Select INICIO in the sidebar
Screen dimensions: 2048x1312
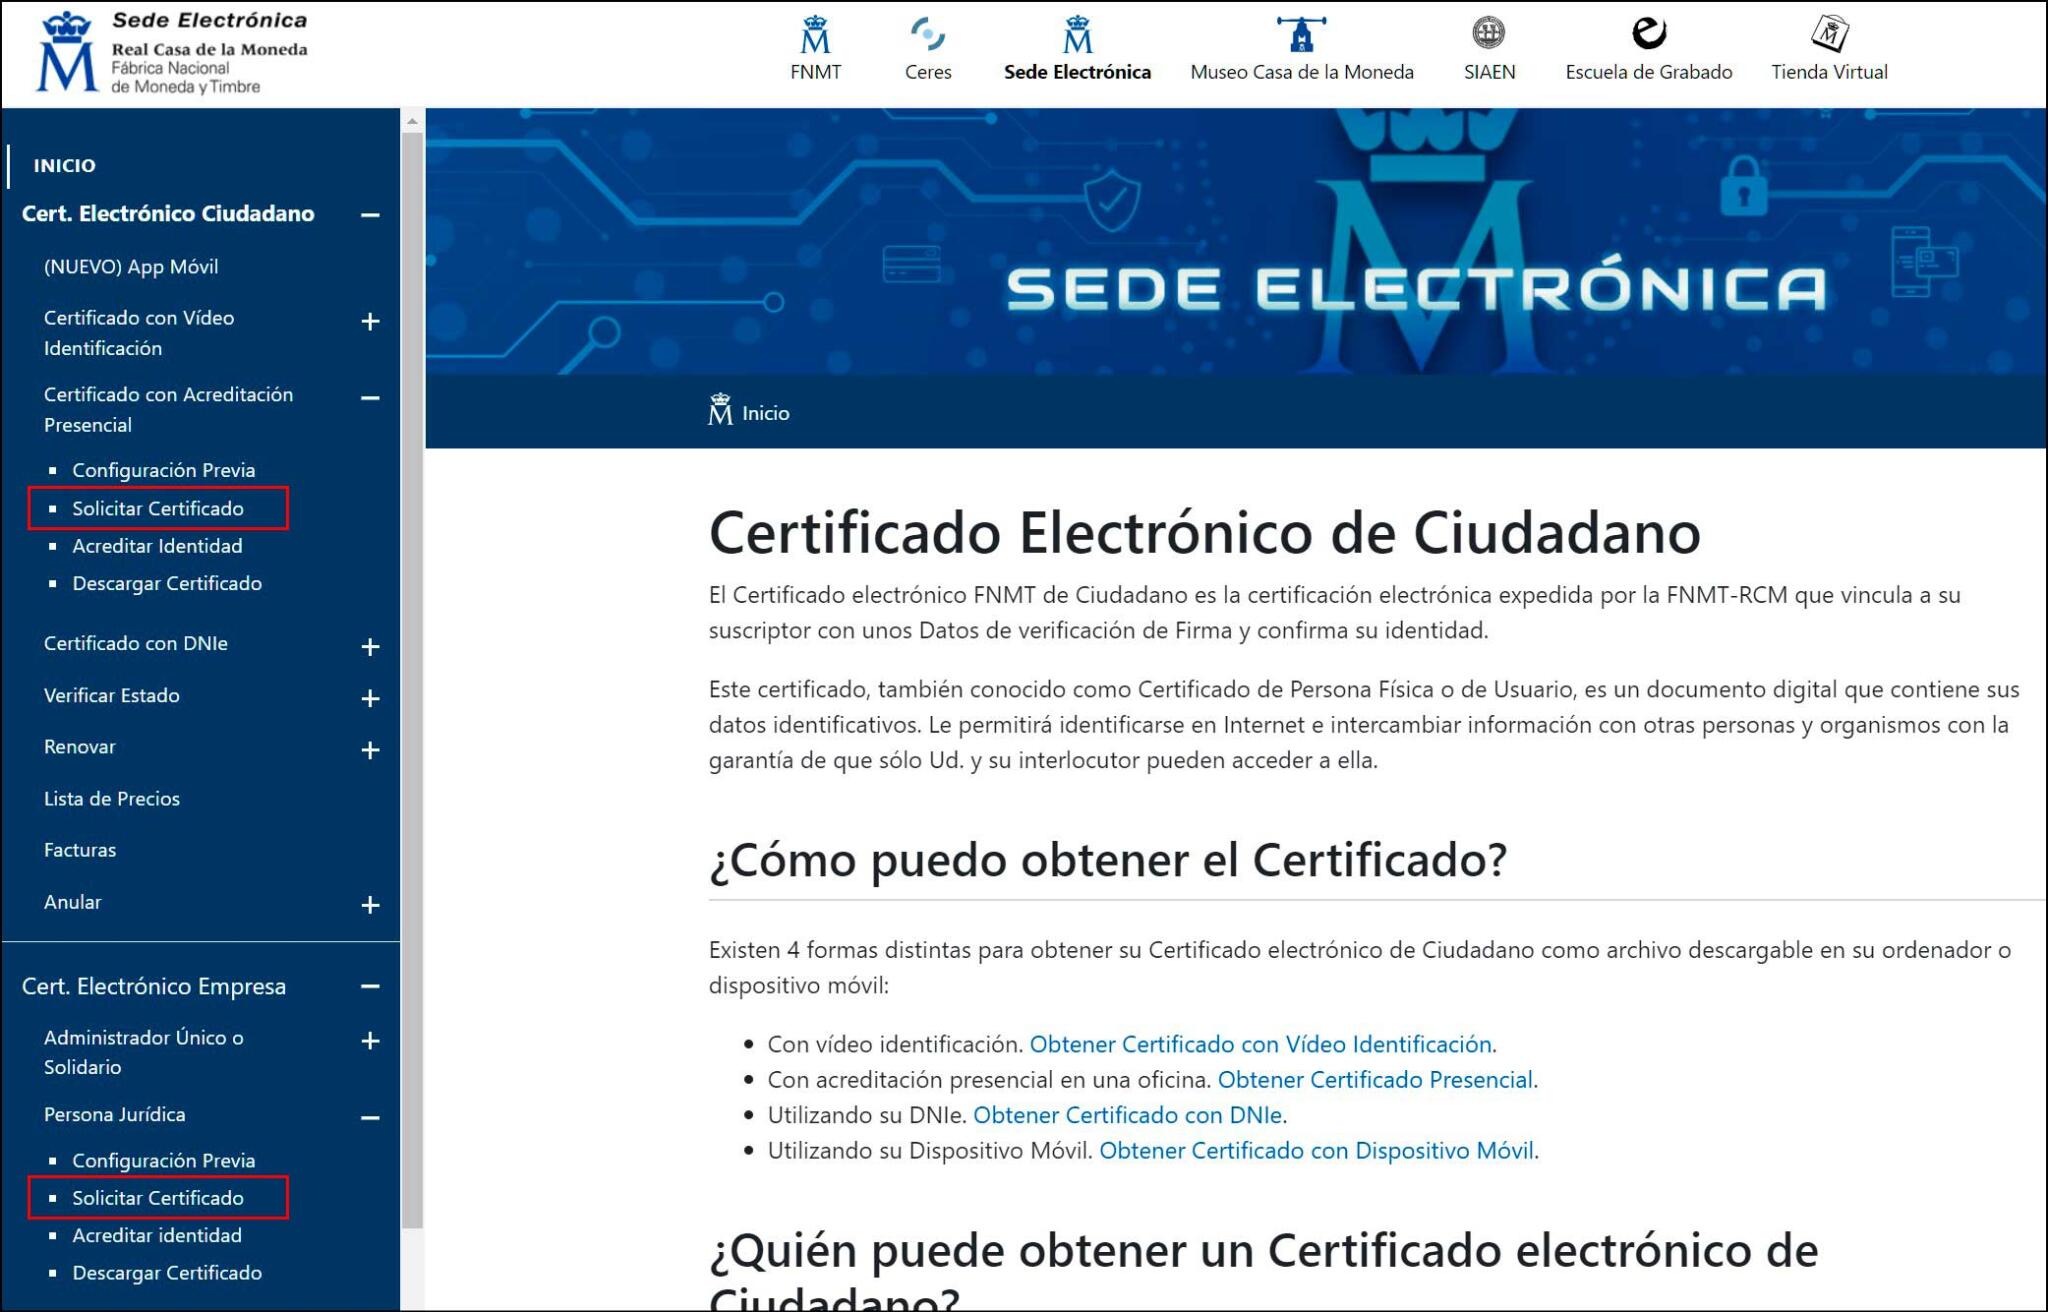(64, 166)
